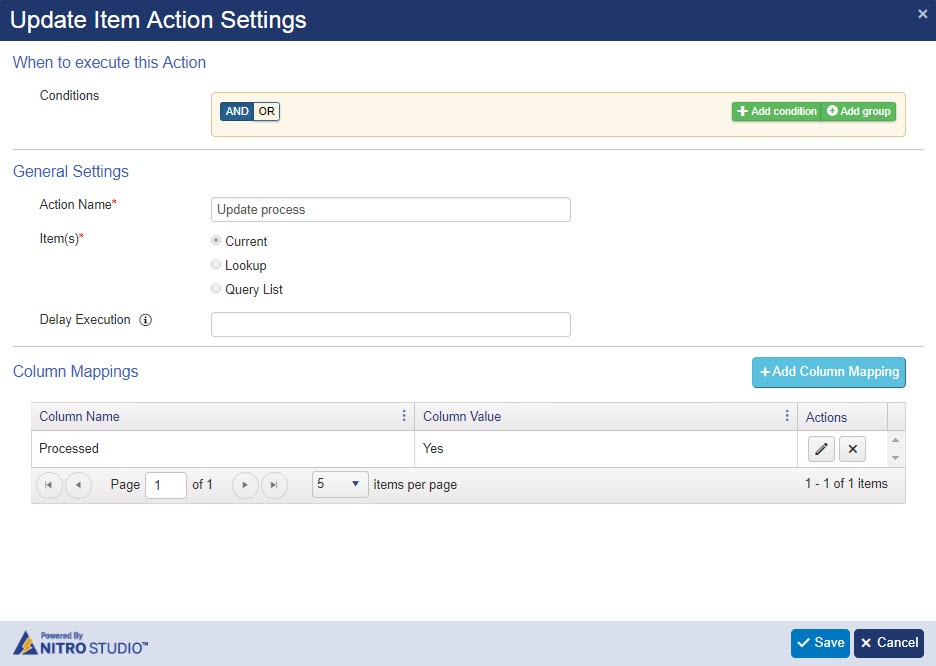
Task: Click the Add Column Mapping button
Action: coord(829,372)
